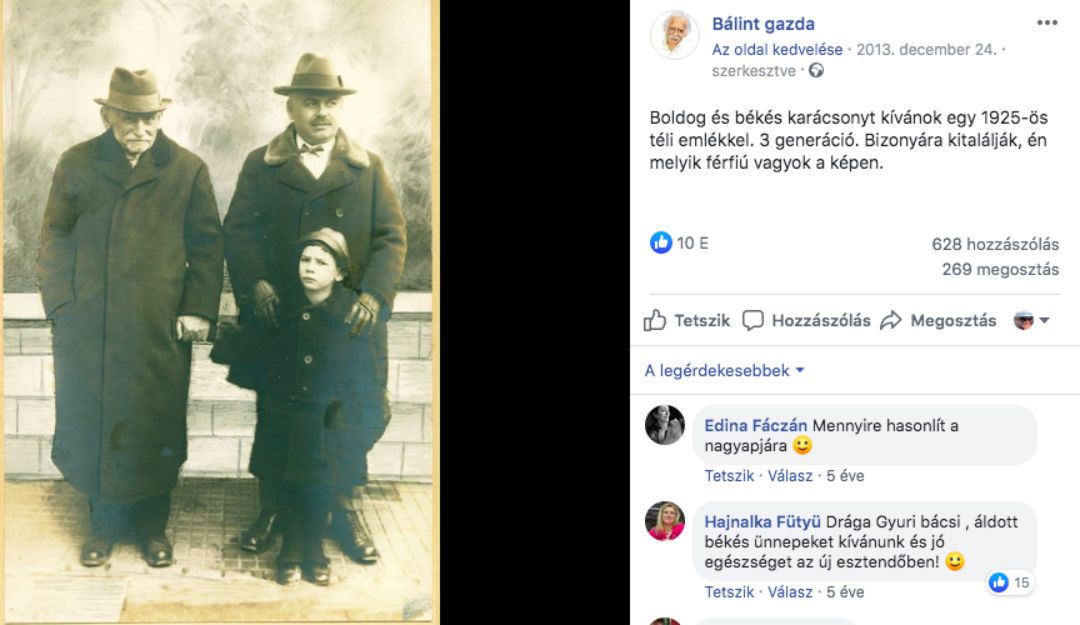View the 628 hozzászólás comments count
This screenshot has height=625, width=1080.
[x=995, y=244]
